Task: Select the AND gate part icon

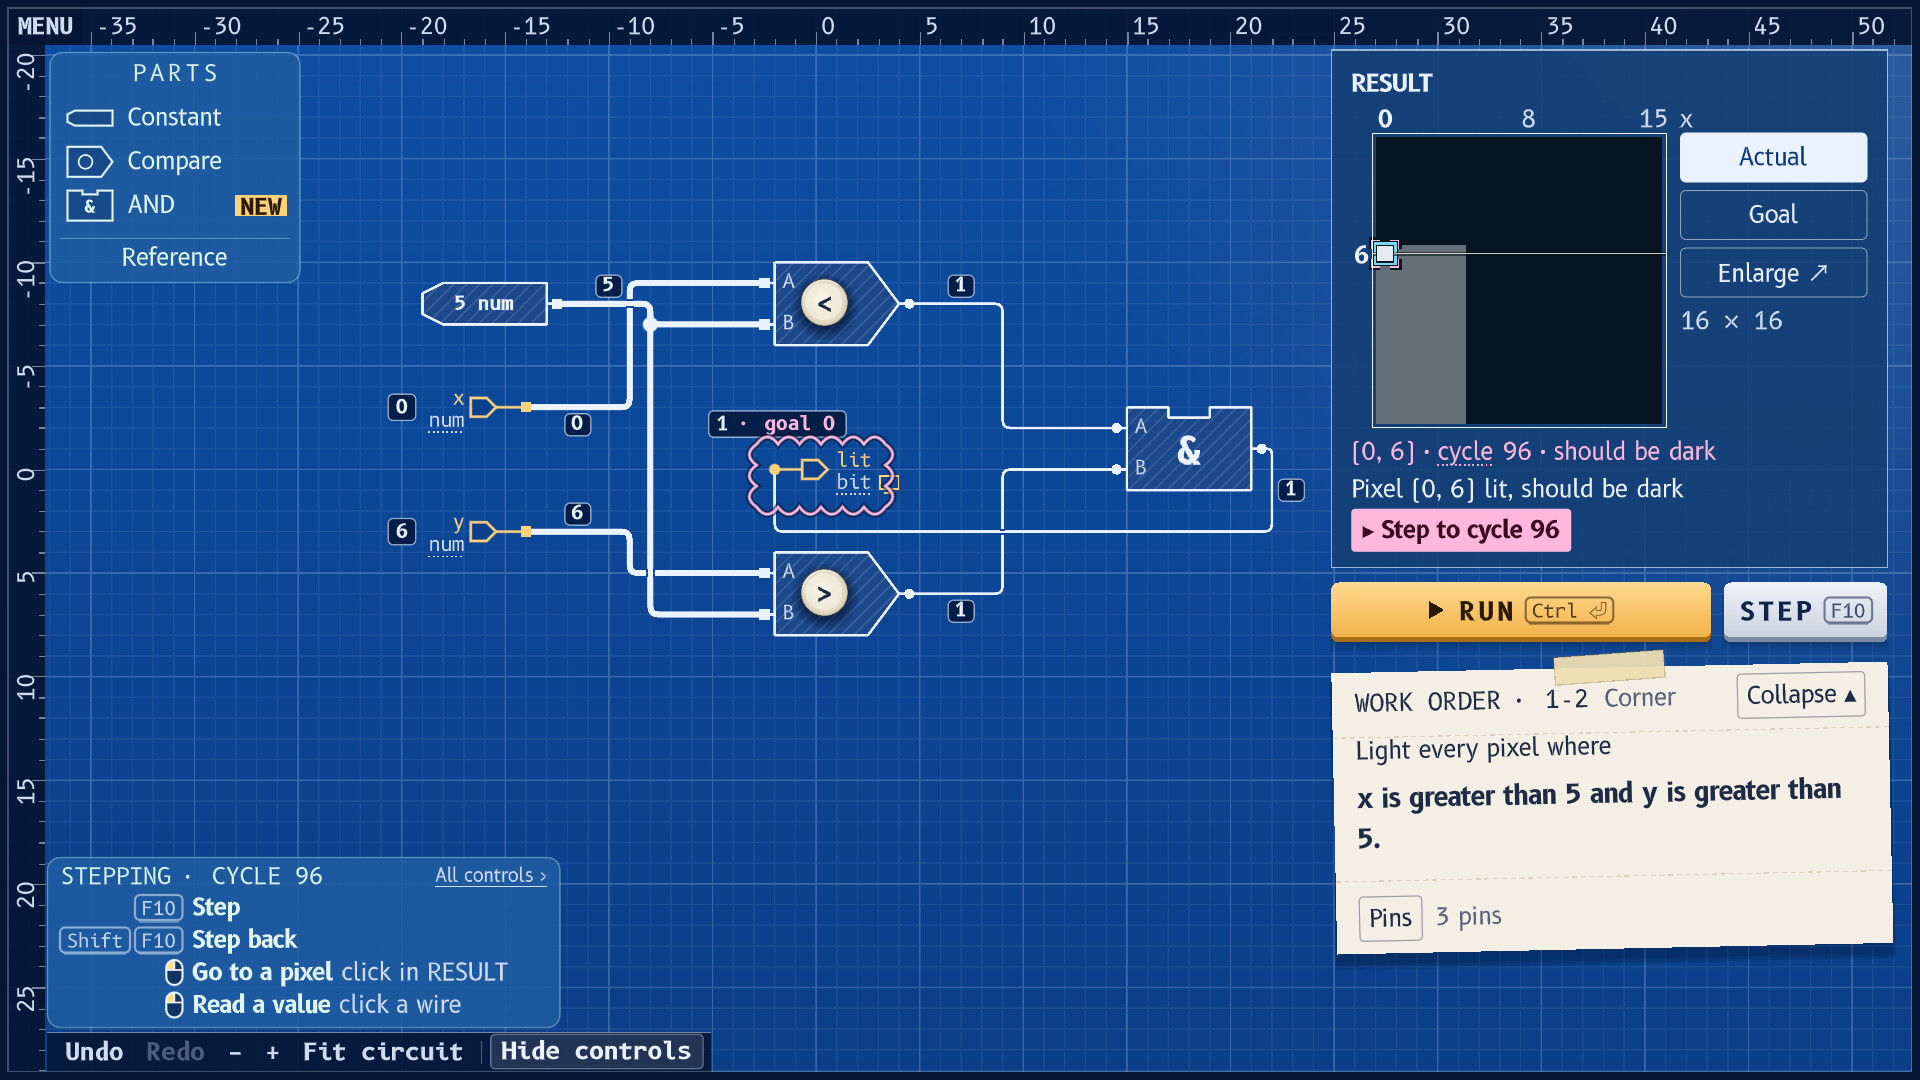Action: coord(90,205)
